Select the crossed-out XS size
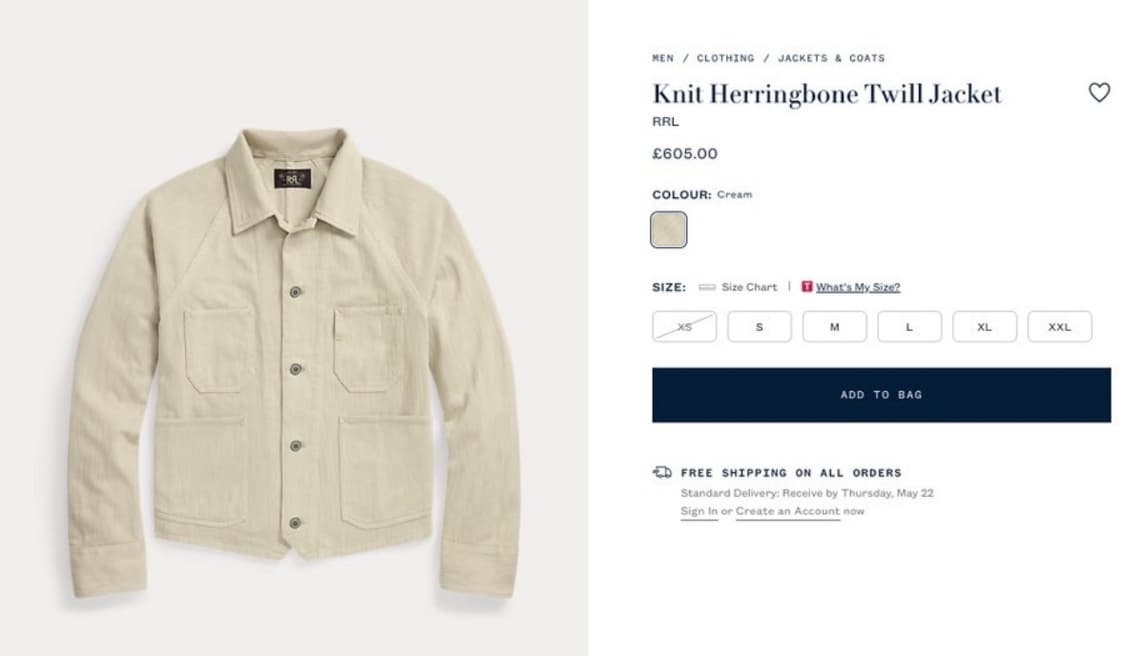 click(x=684, y=327)
